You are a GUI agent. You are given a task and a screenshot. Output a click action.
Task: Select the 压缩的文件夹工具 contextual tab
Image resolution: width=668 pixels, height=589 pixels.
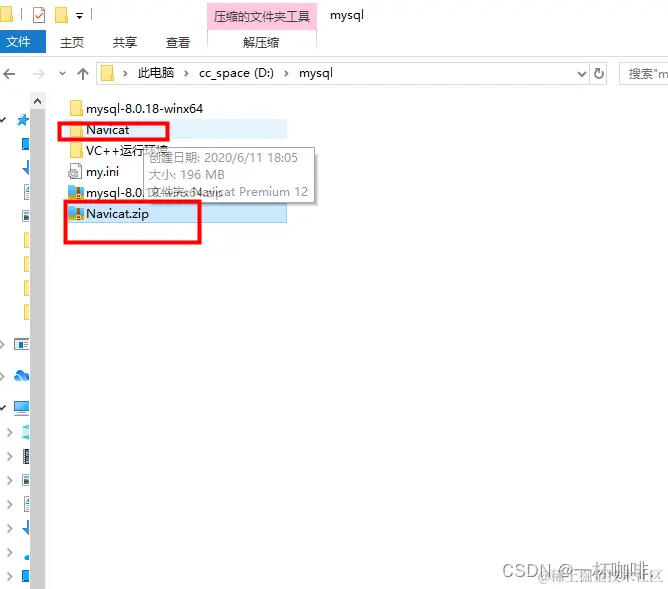pos(262,16)
